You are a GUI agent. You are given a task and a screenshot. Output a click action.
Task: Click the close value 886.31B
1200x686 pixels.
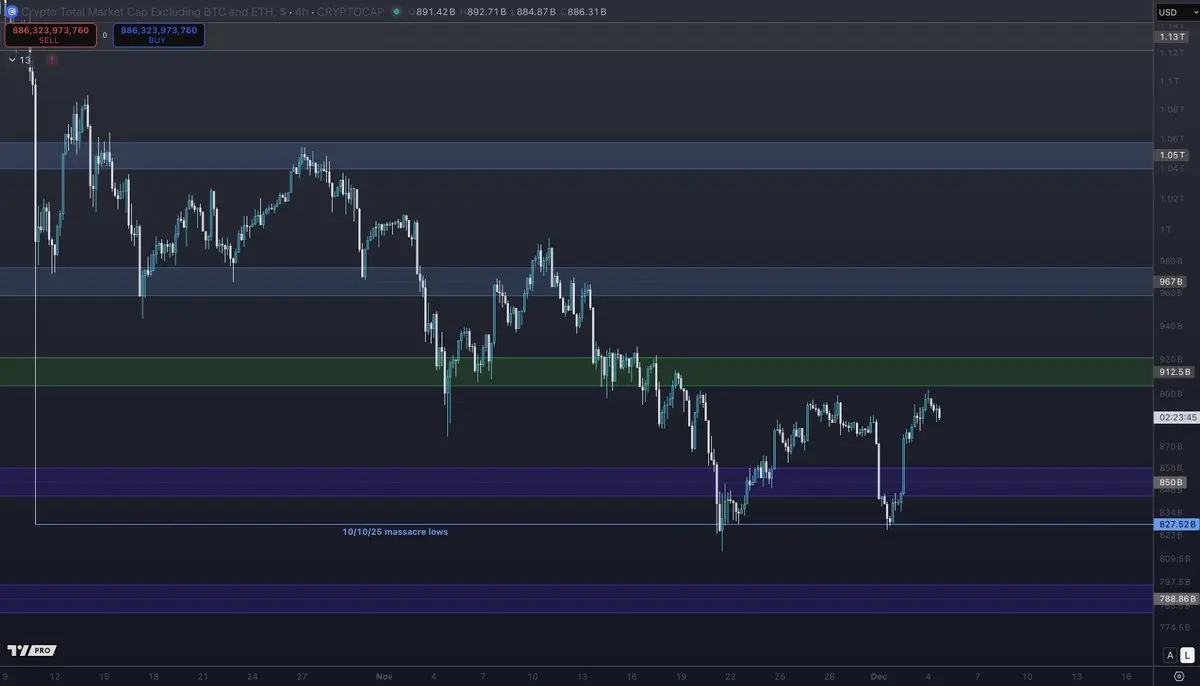(x=585, y=12)
